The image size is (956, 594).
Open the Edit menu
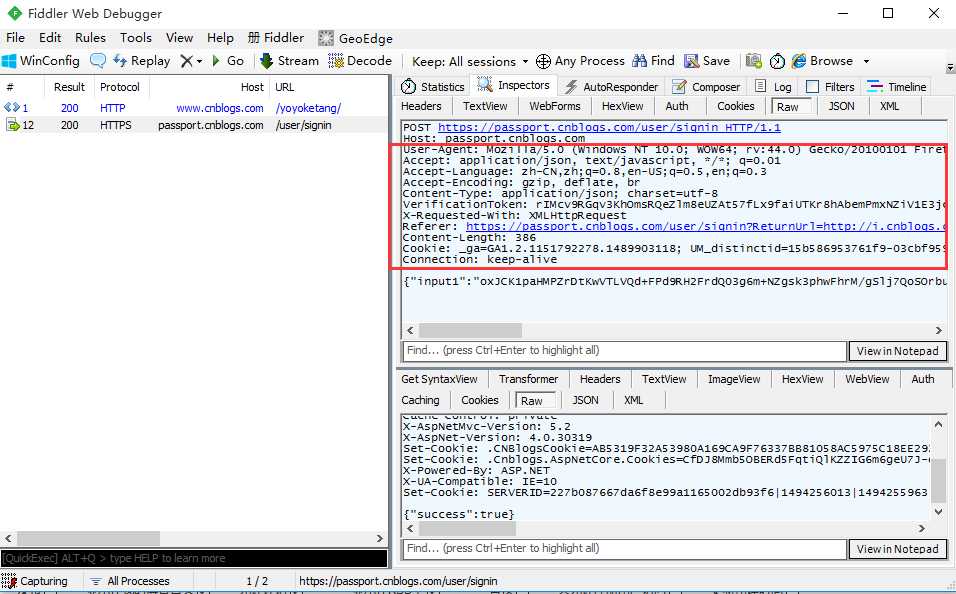[x=50, y=38]
